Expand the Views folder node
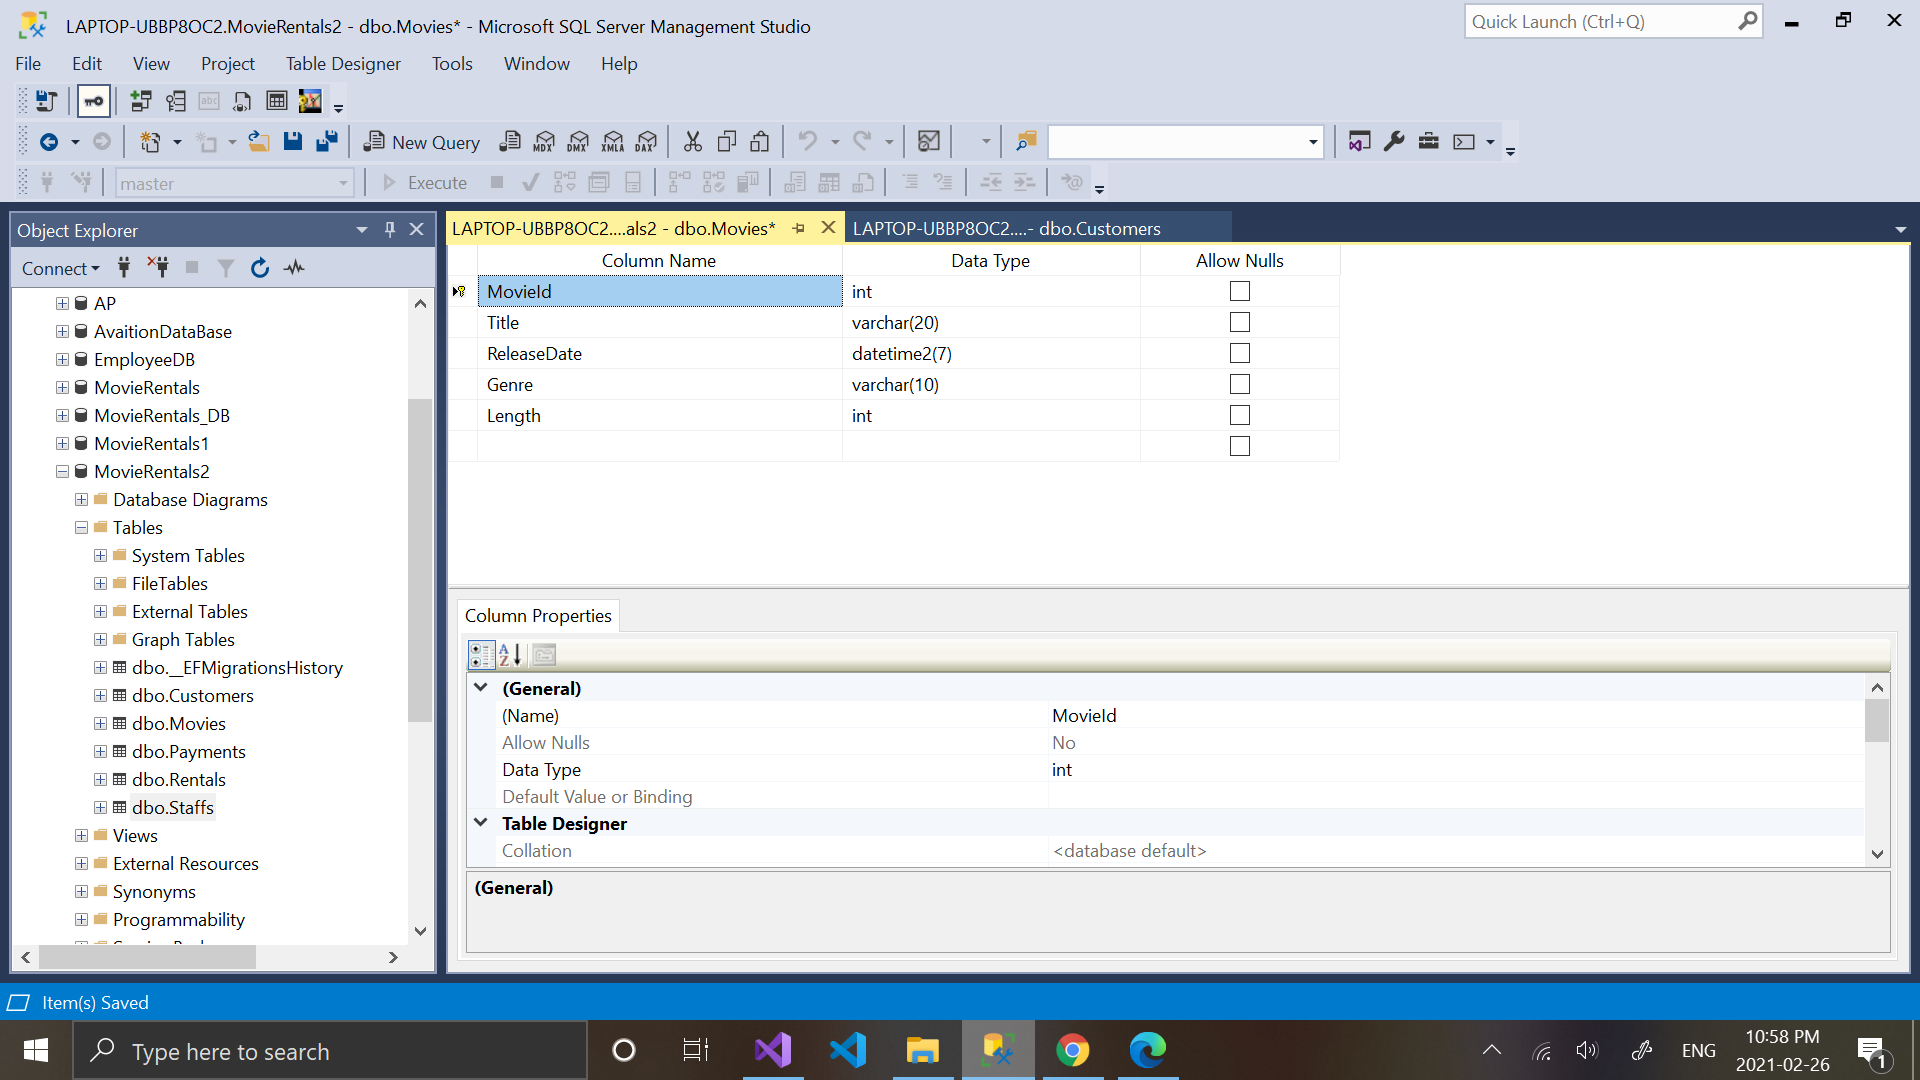The width and height of the screenshot is (1920, 1080). [x=81, y=835]
